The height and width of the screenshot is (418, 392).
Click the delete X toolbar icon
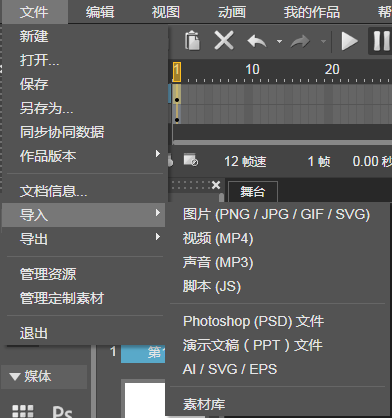[224, 41]
